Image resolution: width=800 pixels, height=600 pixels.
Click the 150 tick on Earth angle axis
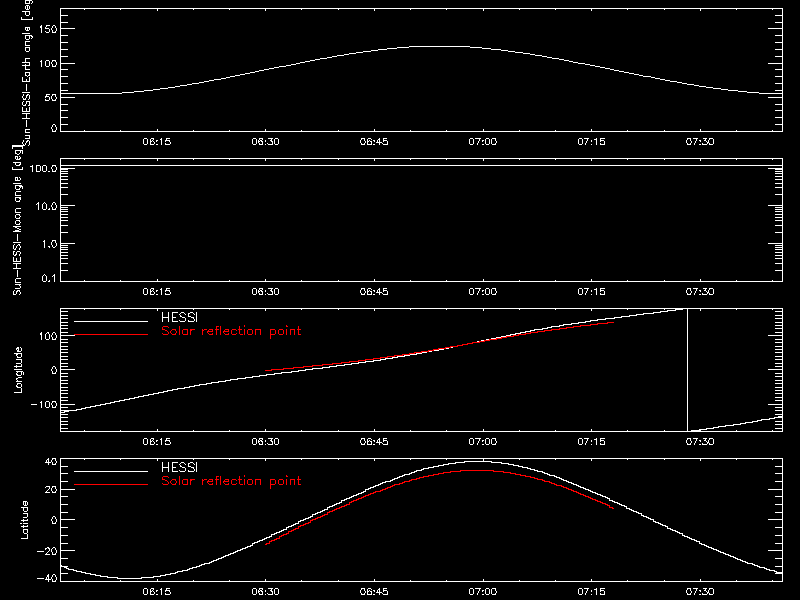pyautogui.click(x=48, y=29)
